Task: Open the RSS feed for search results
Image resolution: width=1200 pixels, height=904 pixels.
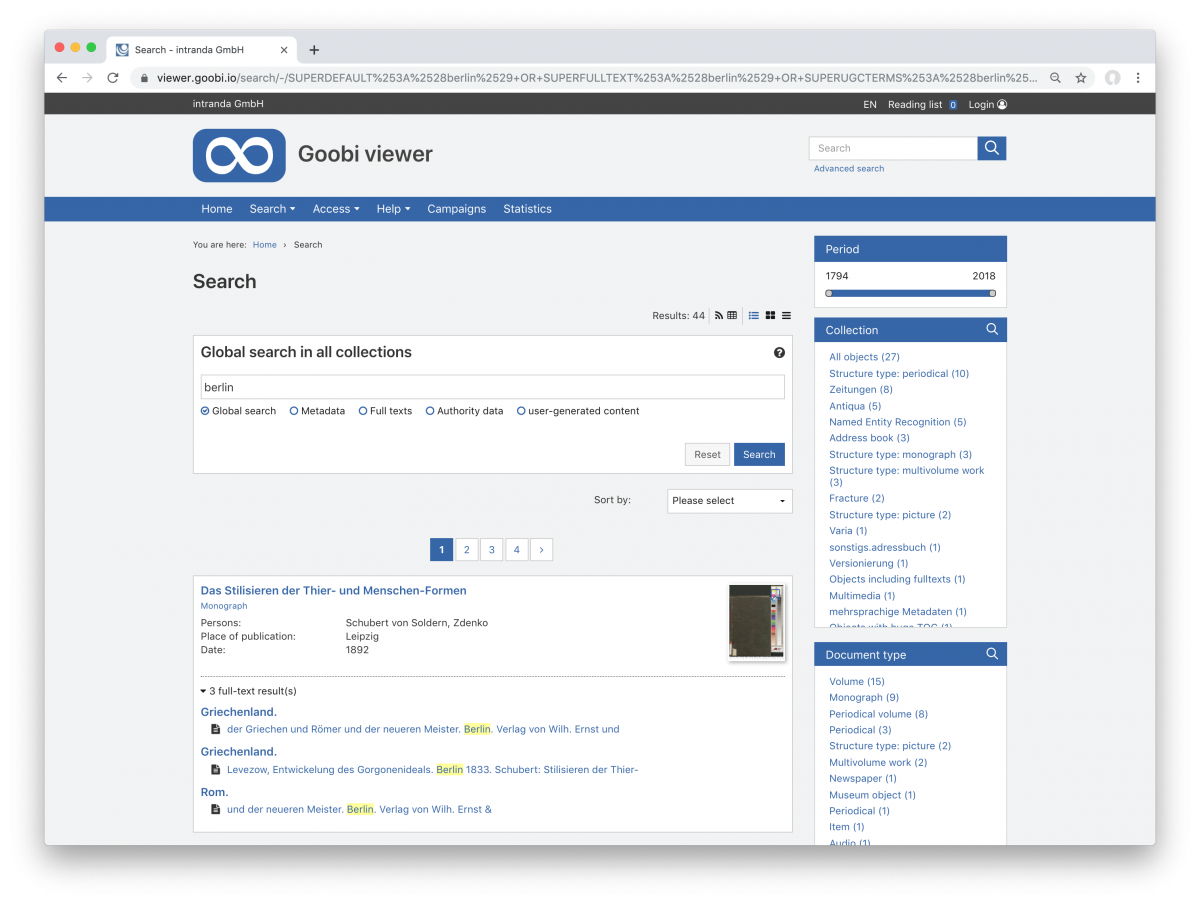Action: (x=719, y=315)
